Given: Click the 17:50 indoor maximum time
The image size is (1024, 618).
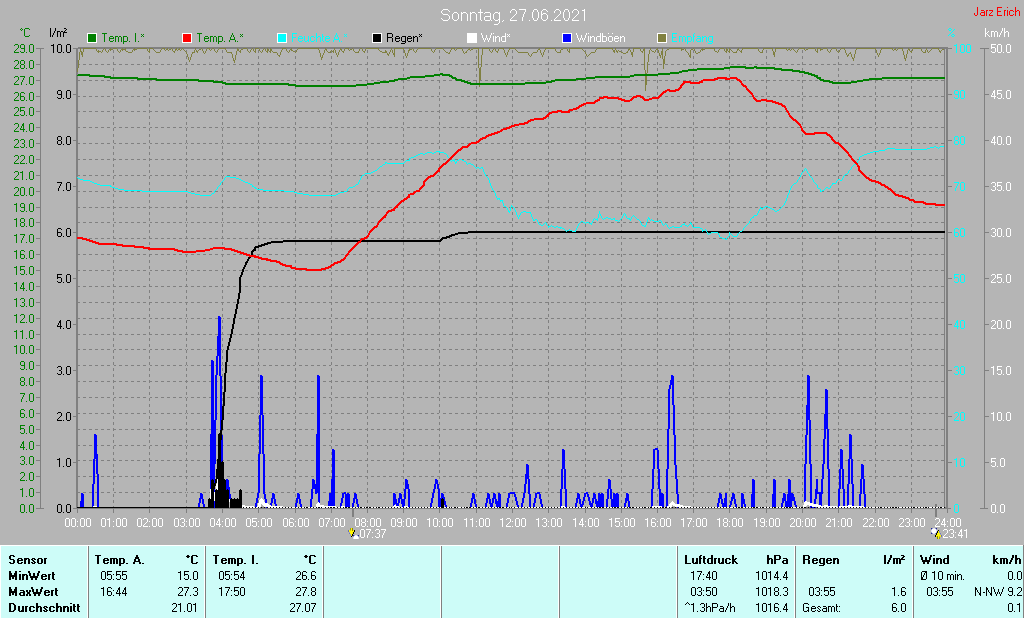Looking at the screenshot, I should pos(232,592).
